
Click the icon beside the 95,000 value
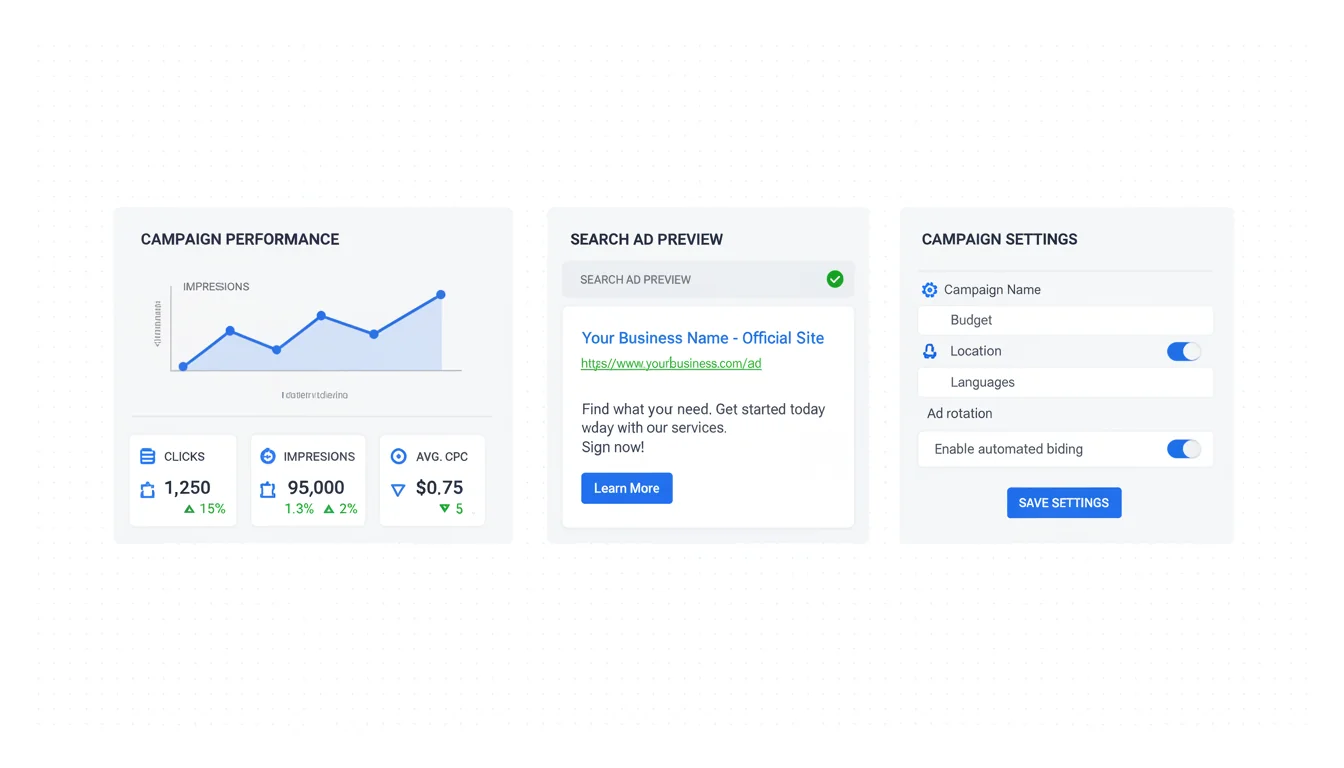tap(268, 490)
